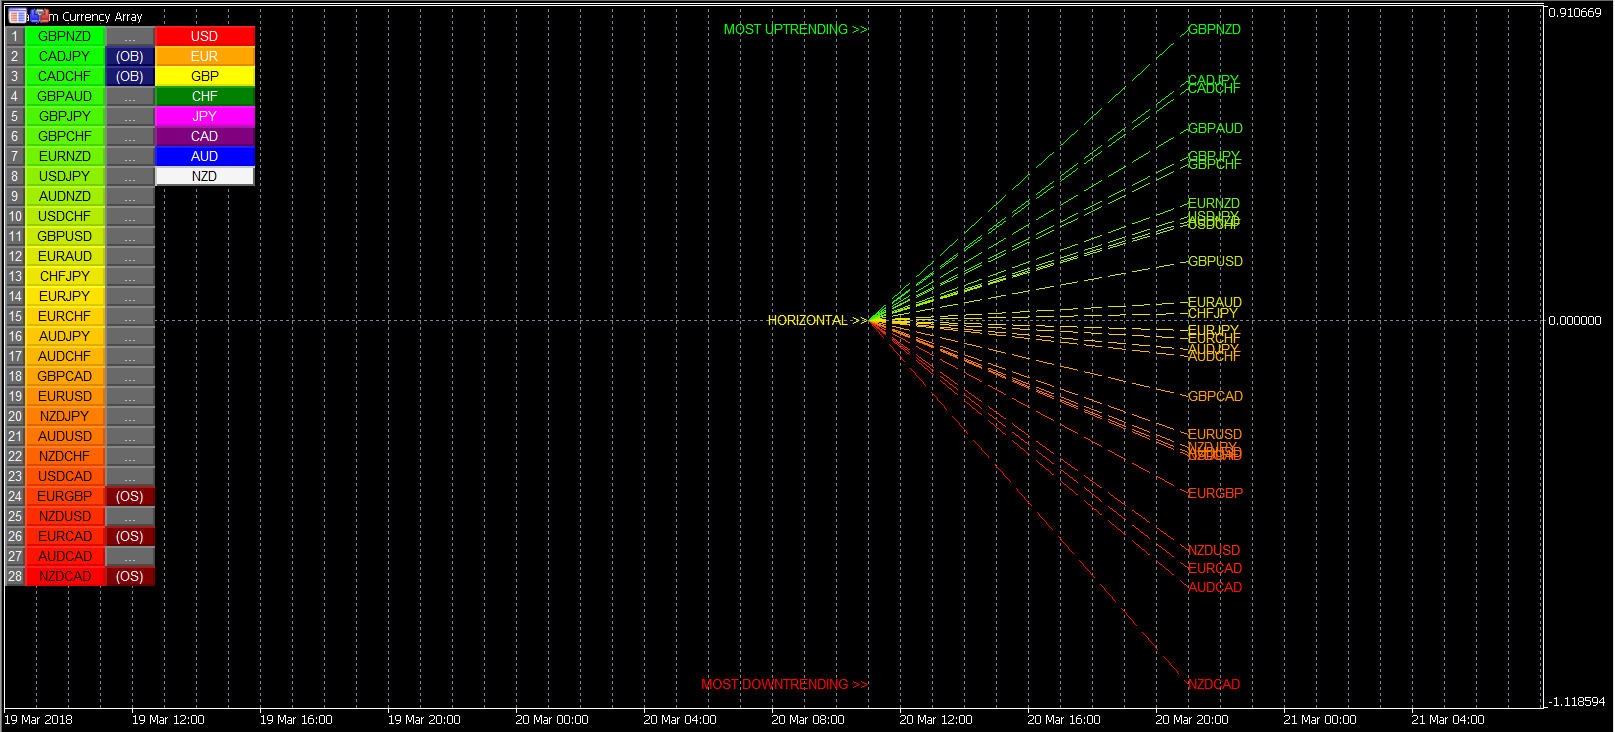
Task: Click the table grid icon in chart corner
Action: tap(17, 16)
